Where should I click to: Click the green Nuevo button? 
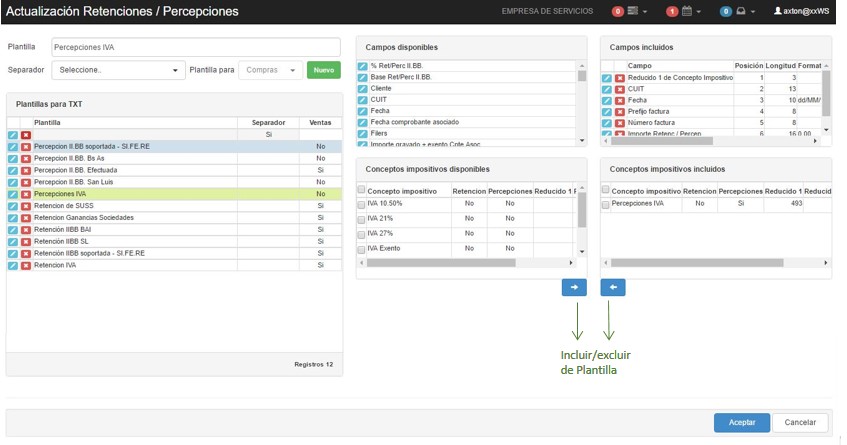pos(323,70)
